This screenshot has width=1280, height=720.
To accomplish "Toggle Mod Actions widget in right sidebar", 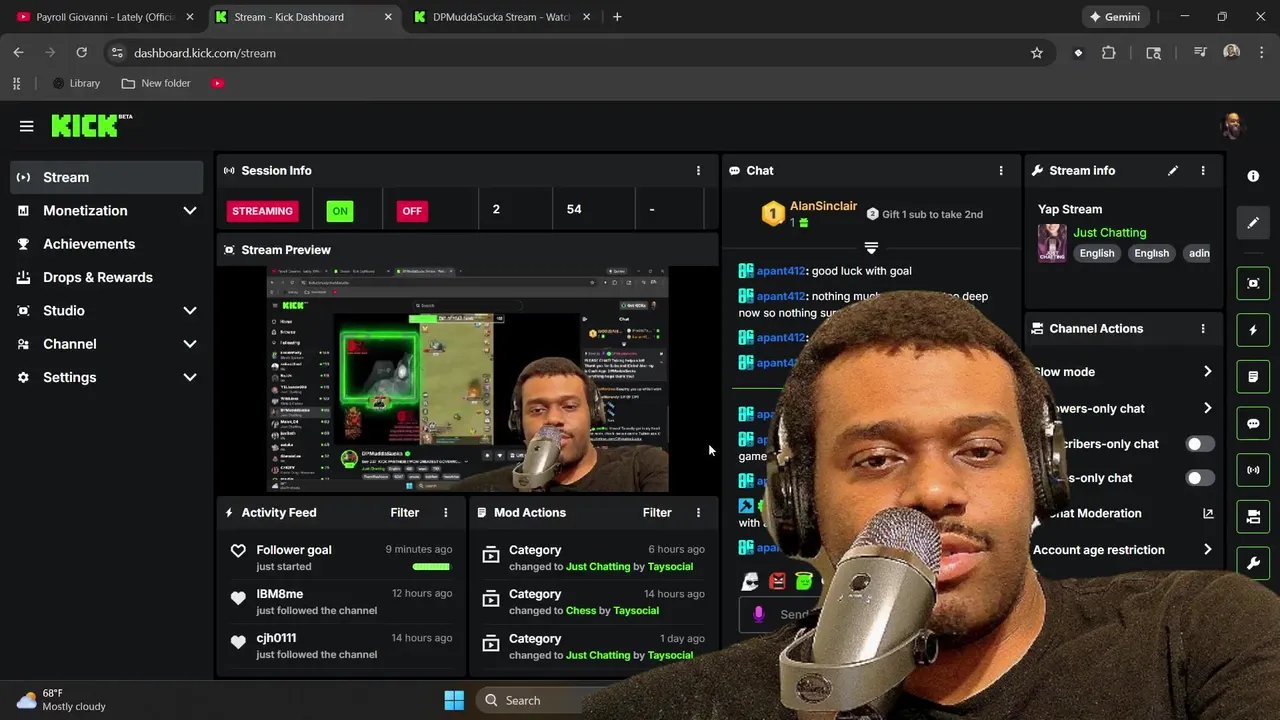I will pyautogui.click(x=1253, y=377).
